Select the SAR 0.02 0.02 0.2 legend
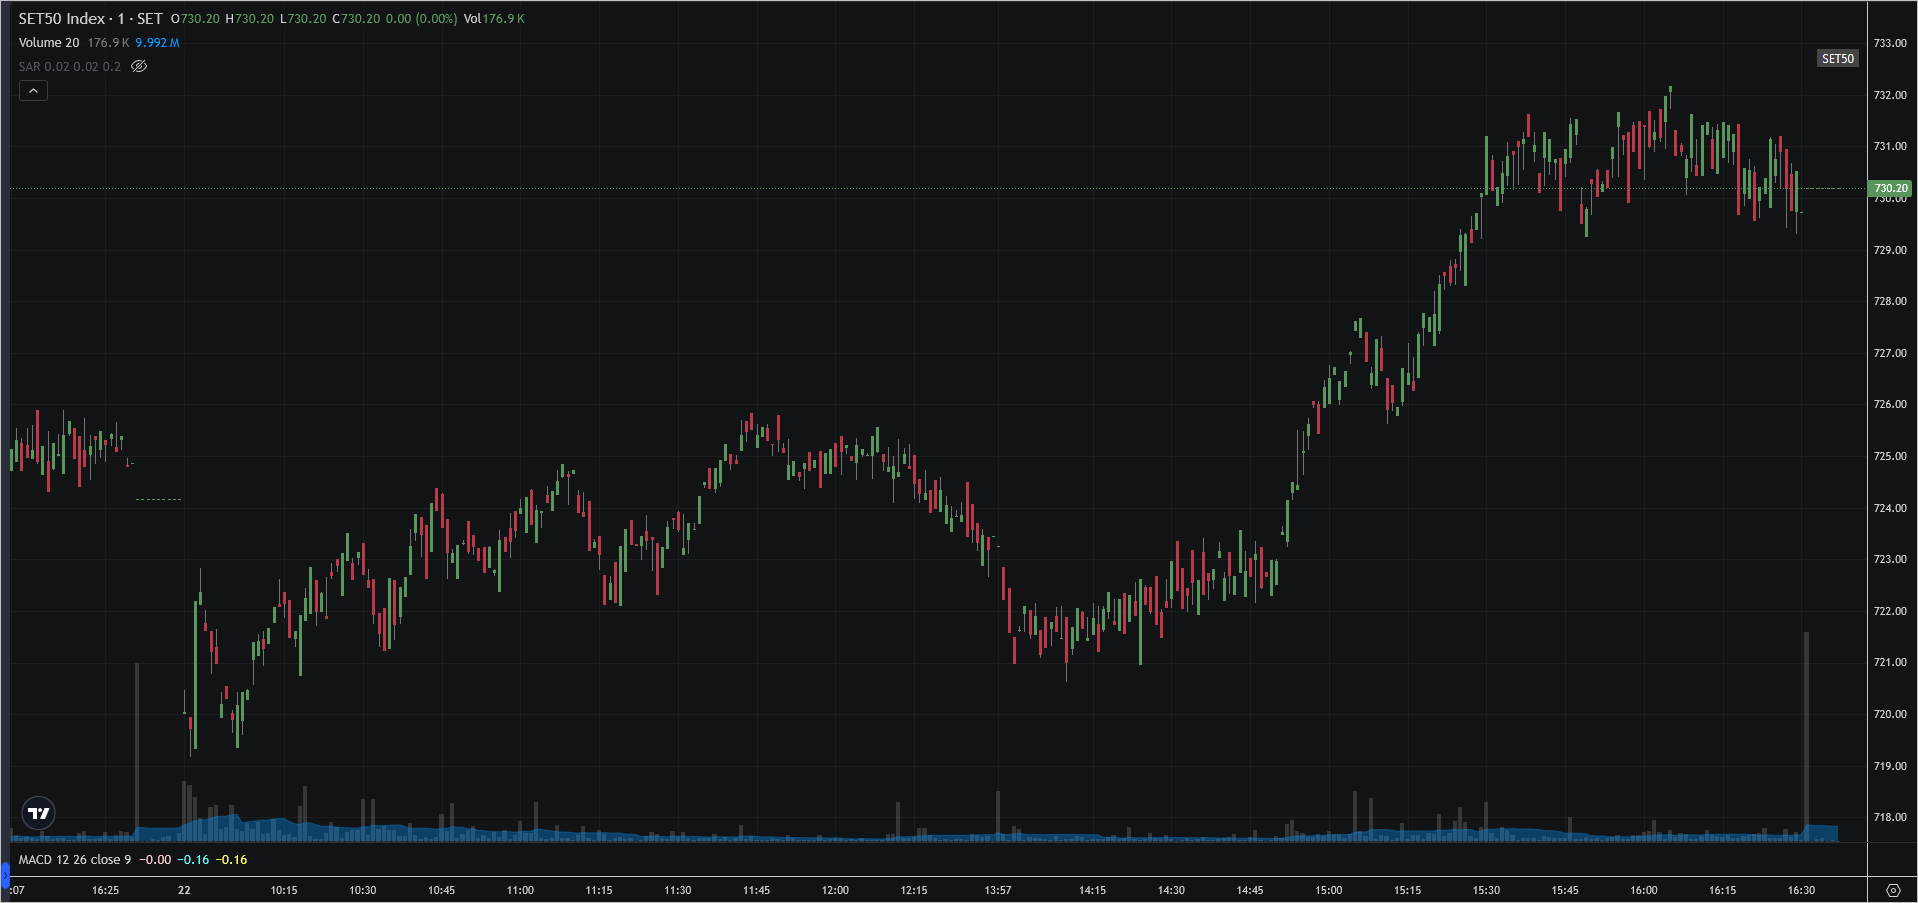1918x903 pixels. (x=70, y=67)
